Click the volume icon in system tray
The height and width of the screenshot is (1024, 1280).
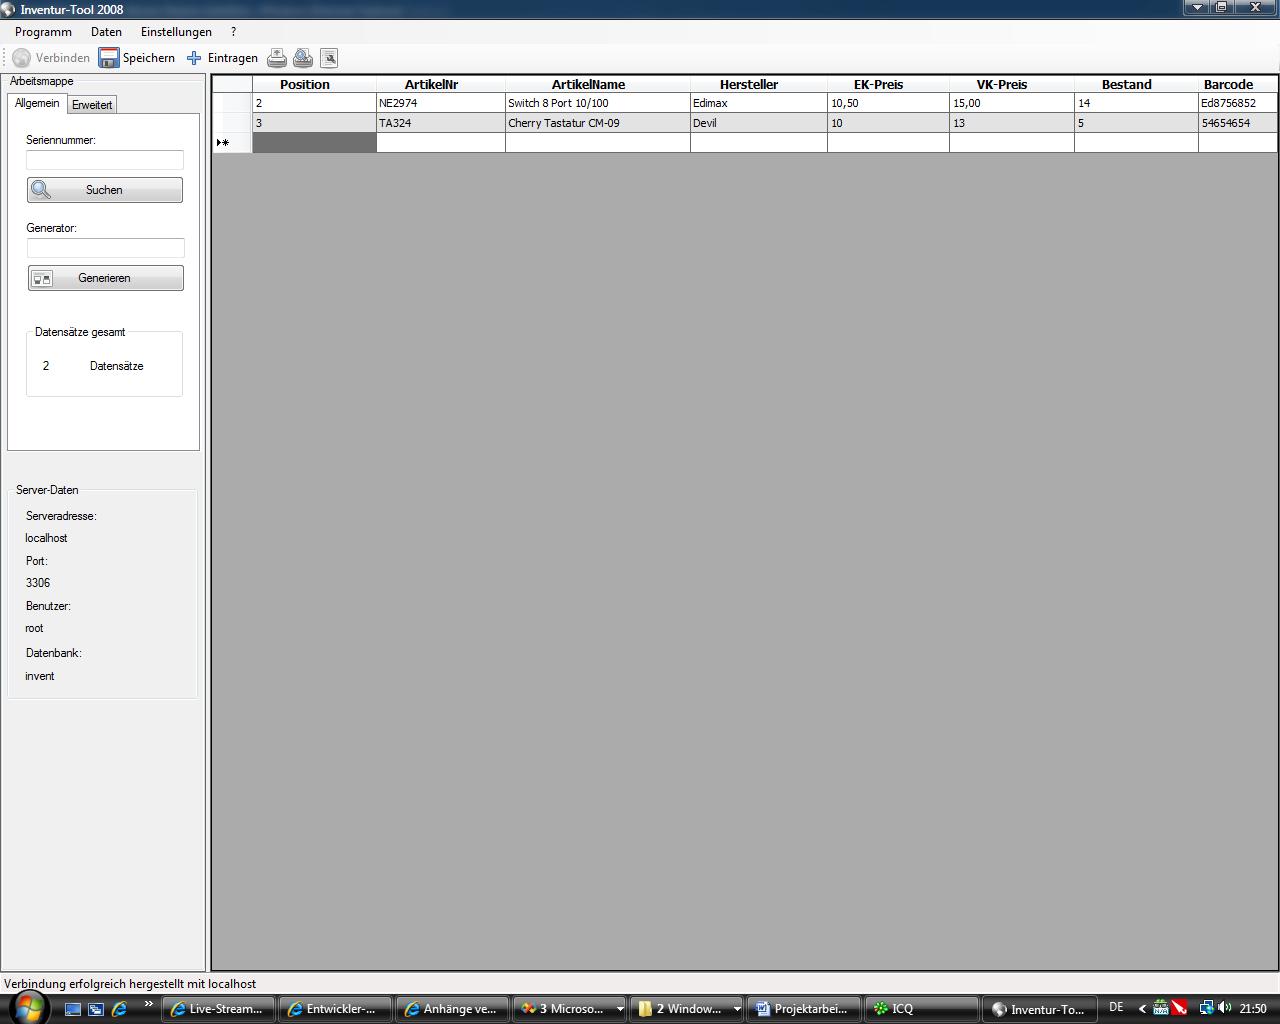click(1225, 1008)
